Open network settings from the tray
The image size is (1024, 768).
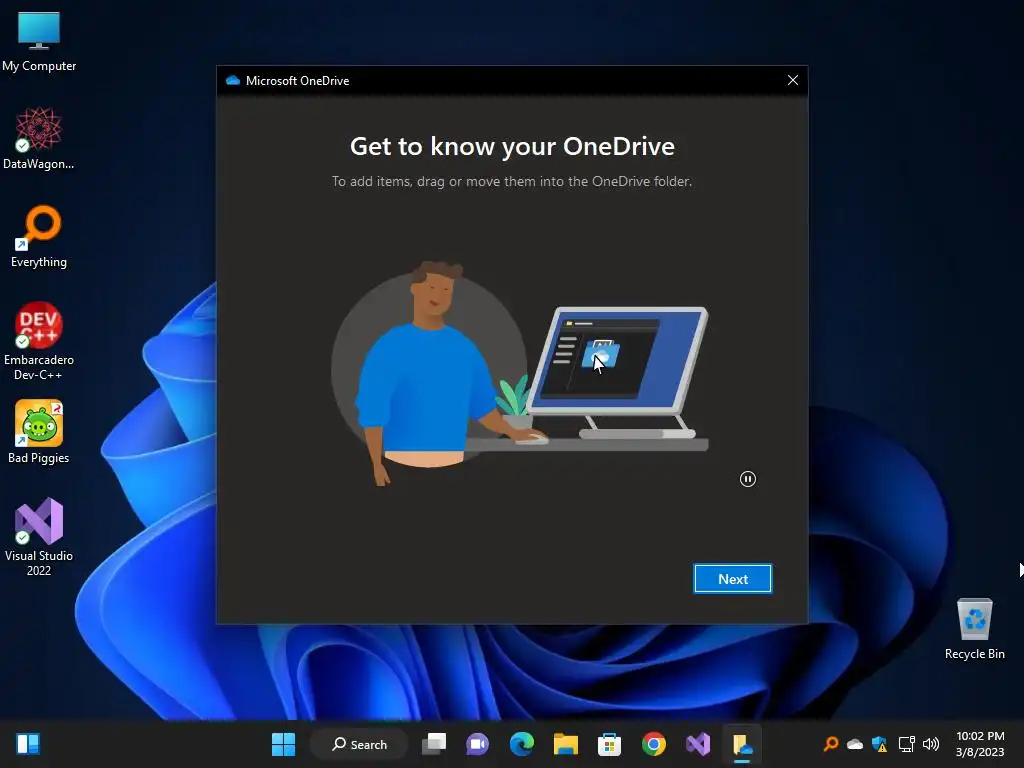pyautogui.click(x=906, y=744)
